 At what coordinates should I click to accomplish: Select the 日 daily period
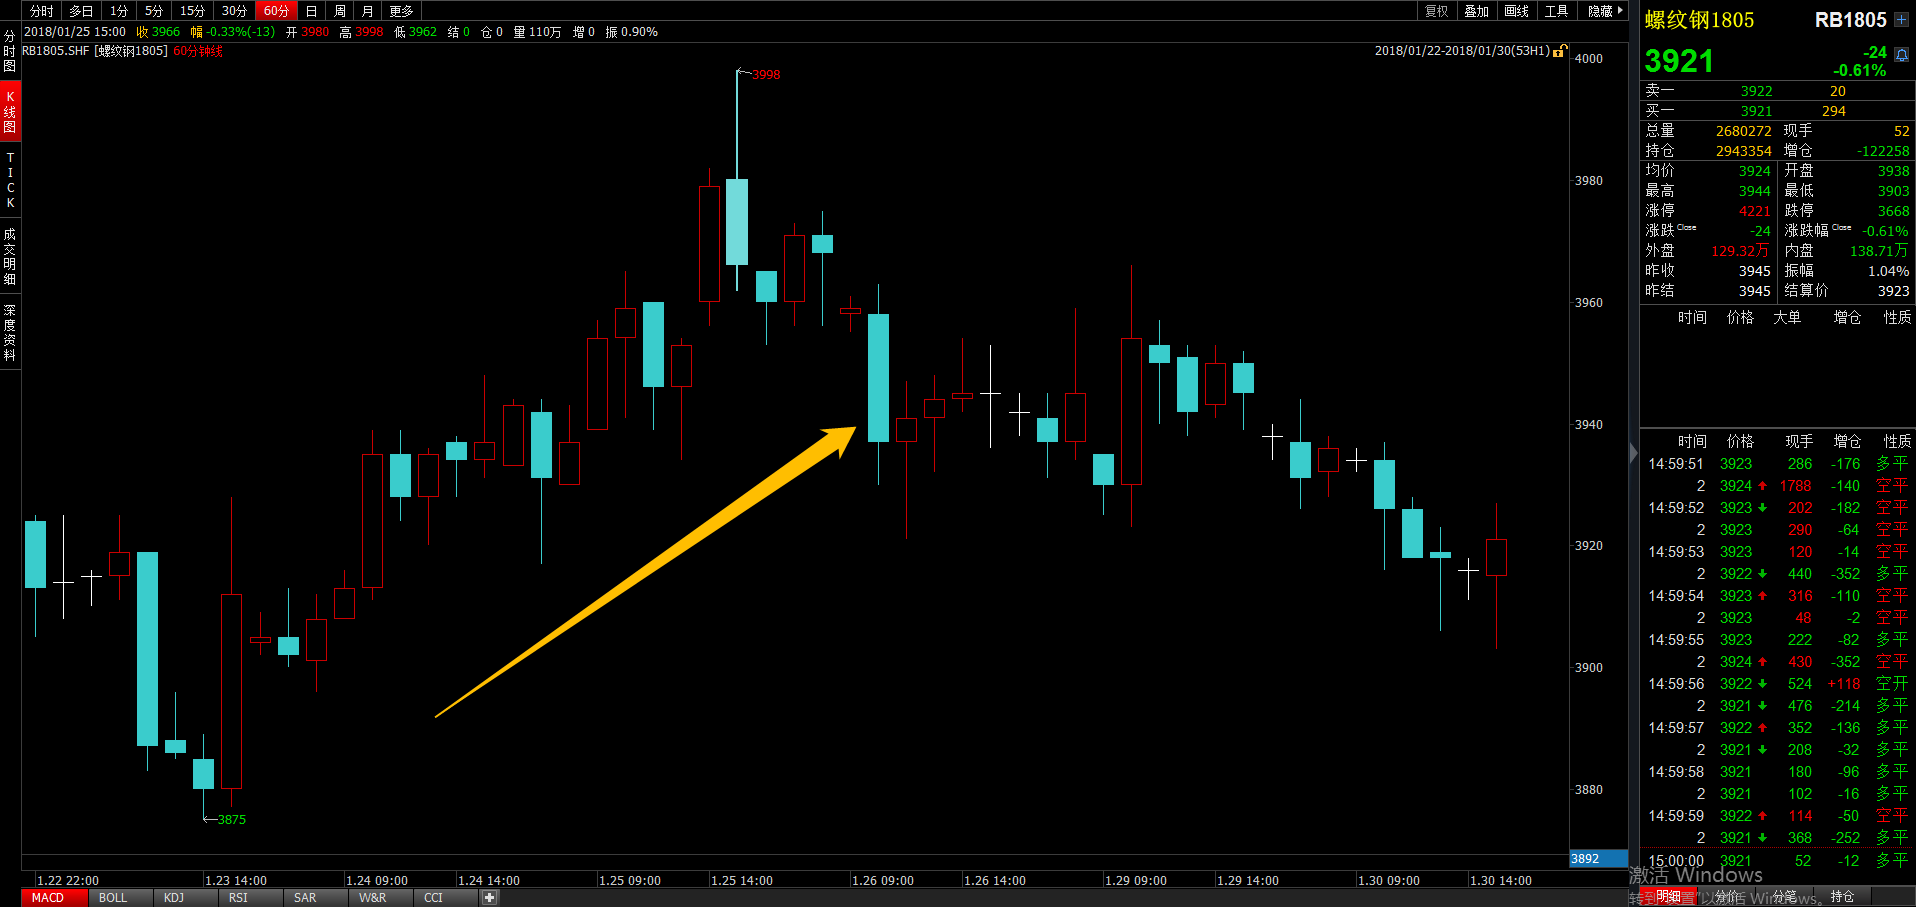pyautogui.click(x=311, y=11)
